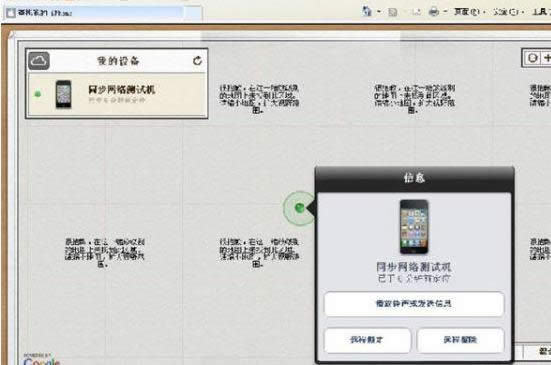Click the green device location marker on map

[299, 208]
